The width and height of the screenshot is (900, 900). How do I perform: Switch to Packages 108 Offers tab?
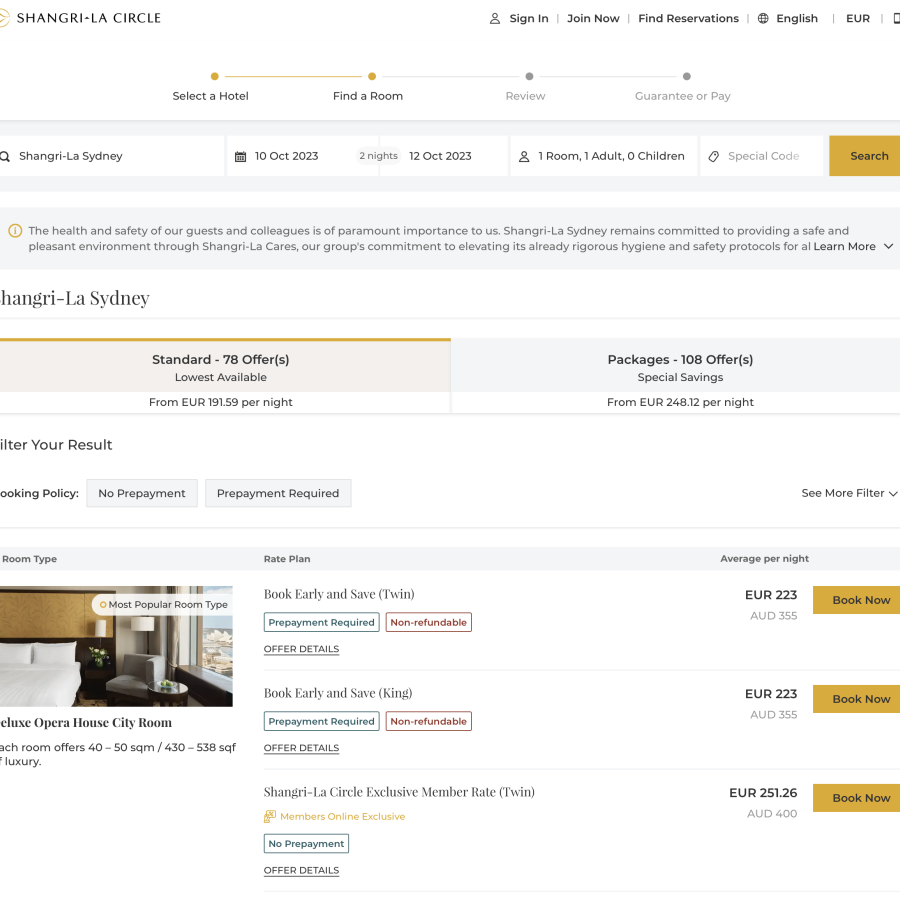(x=680, y=375)
